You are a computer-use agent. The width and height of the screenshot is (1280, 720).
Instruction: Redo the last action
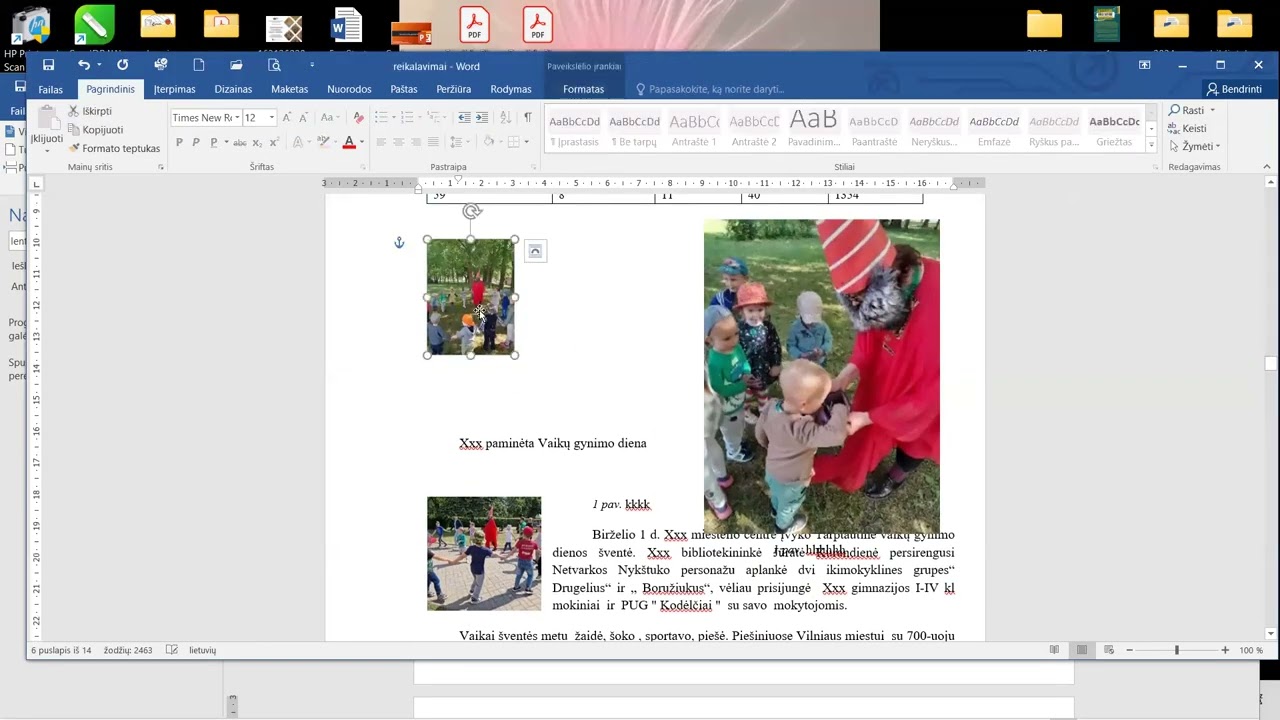click(122, 65)
